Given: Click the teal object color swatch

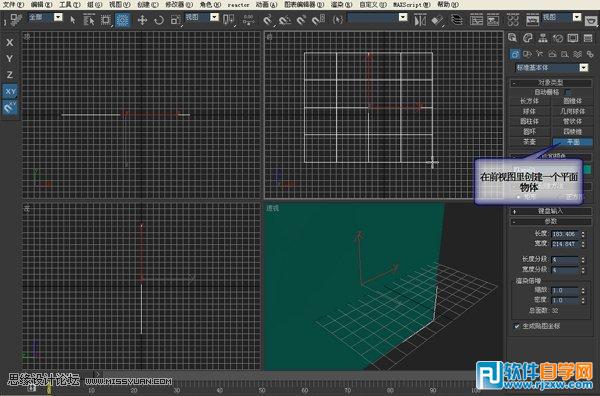Looking at the screenshot, I should tap(587, 169).
